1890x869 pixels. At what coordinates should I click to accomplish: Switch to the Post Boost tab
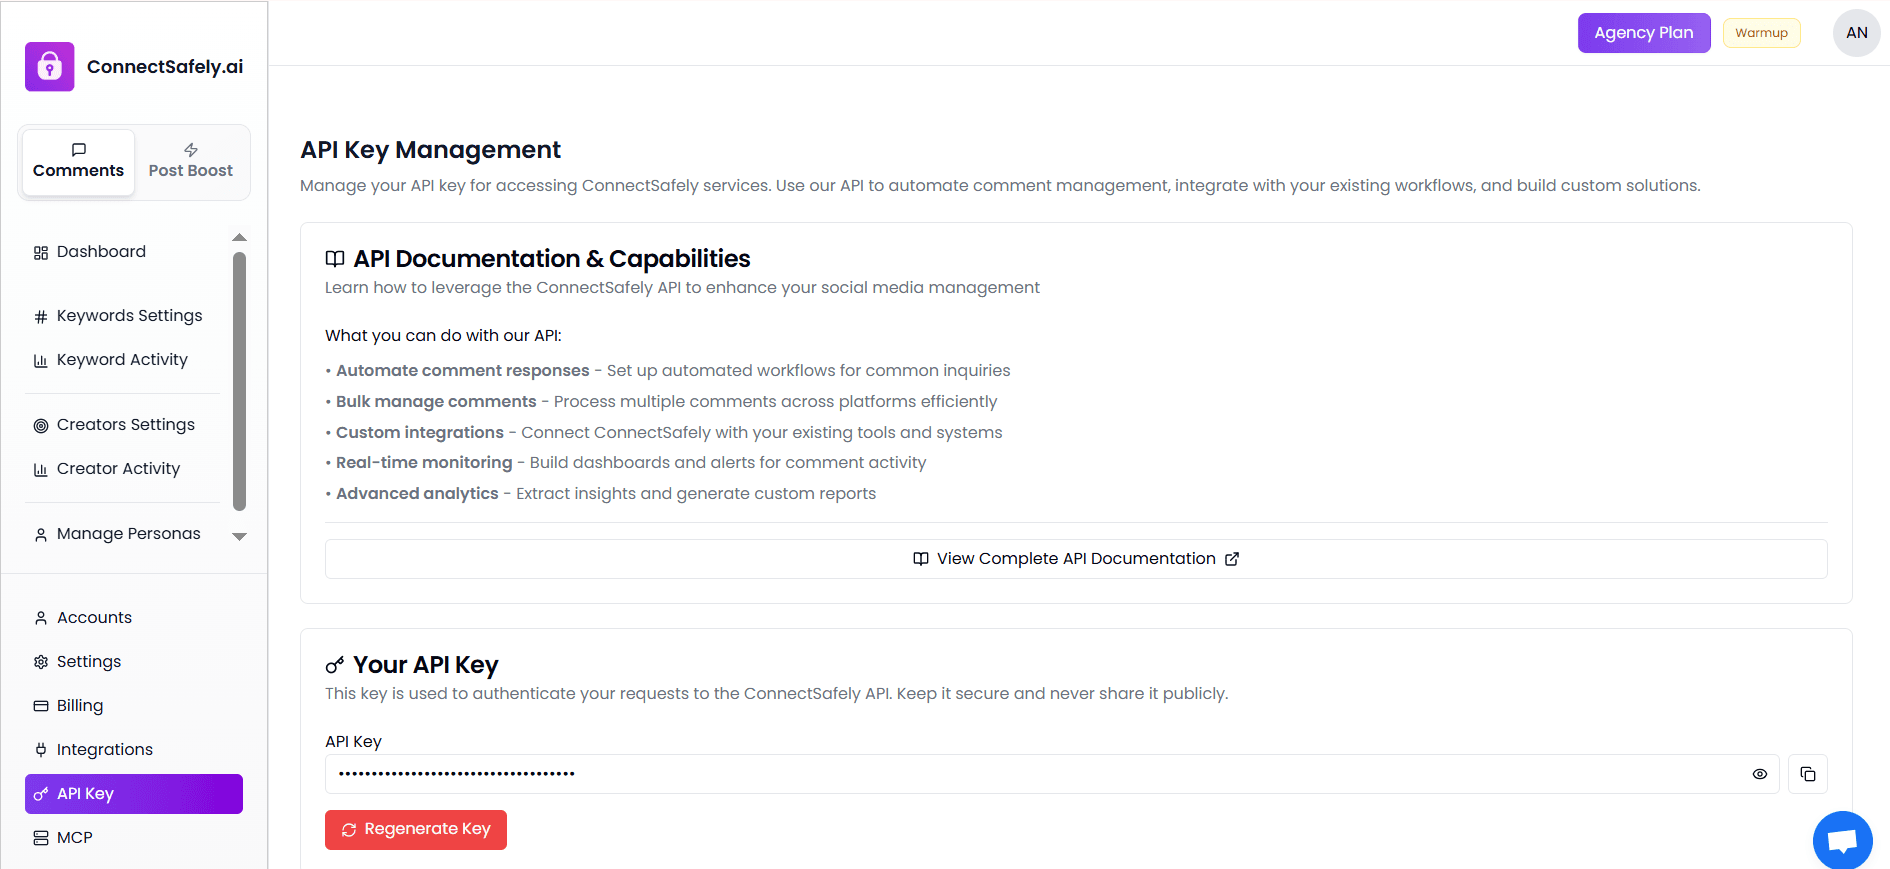point(190,161)
